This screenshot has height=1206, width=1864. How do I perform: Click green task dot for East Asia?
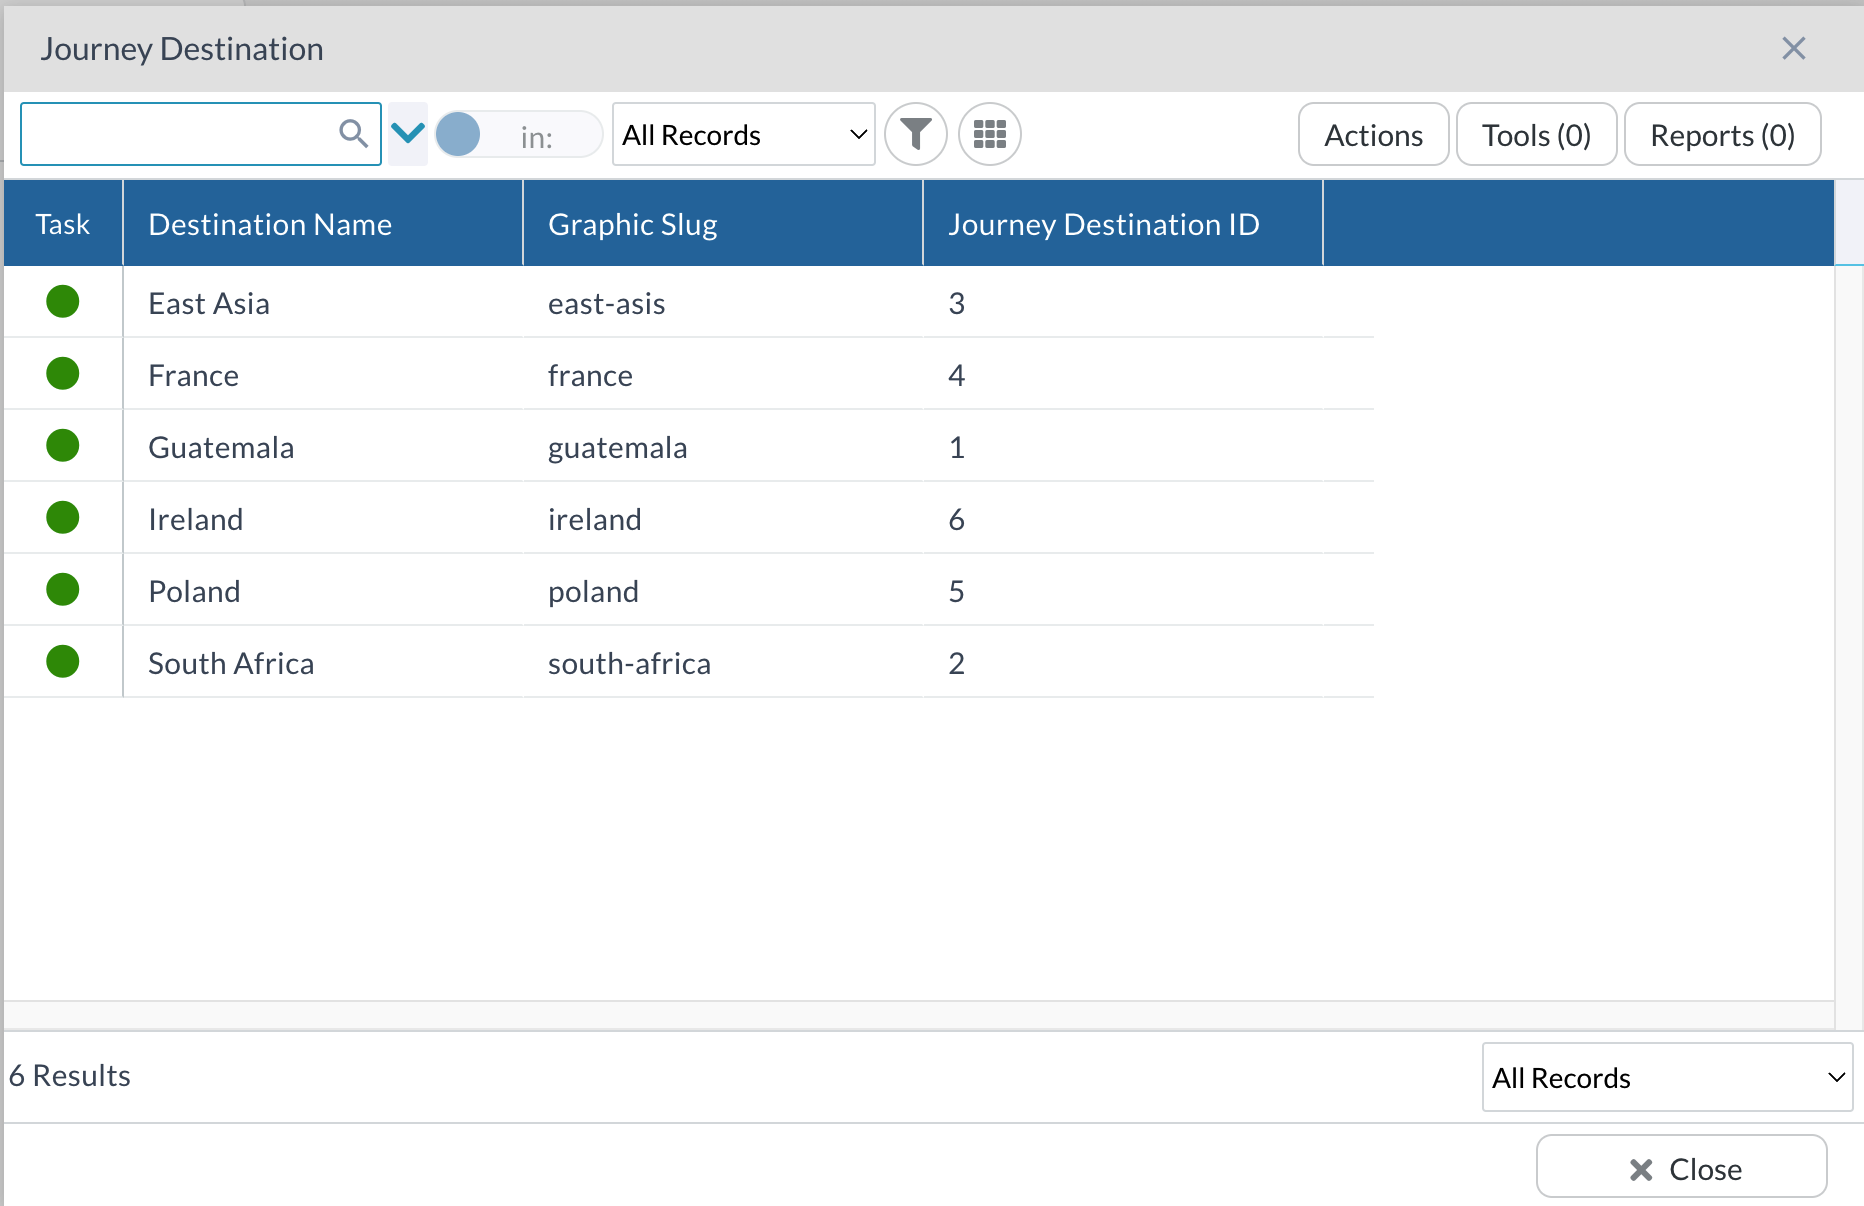(63, 301)
